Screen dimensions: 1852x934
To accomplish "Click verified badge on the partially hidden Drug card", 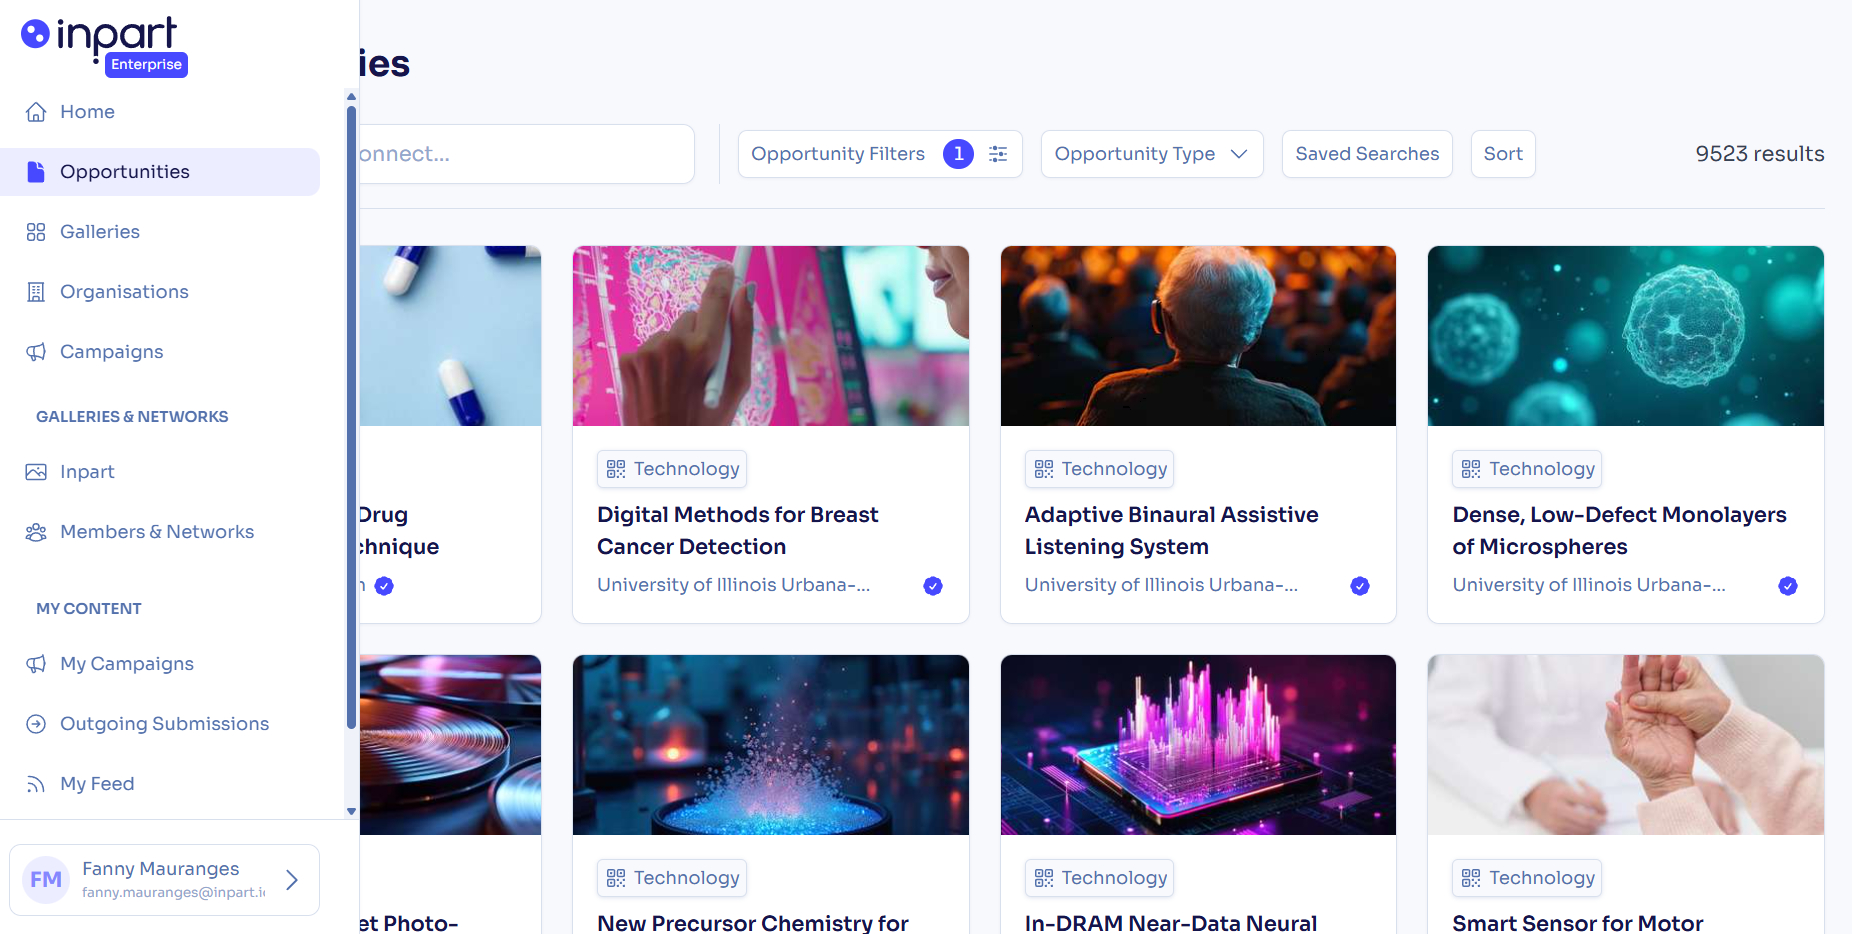I will pyautogui.click(x=384, y=586).
